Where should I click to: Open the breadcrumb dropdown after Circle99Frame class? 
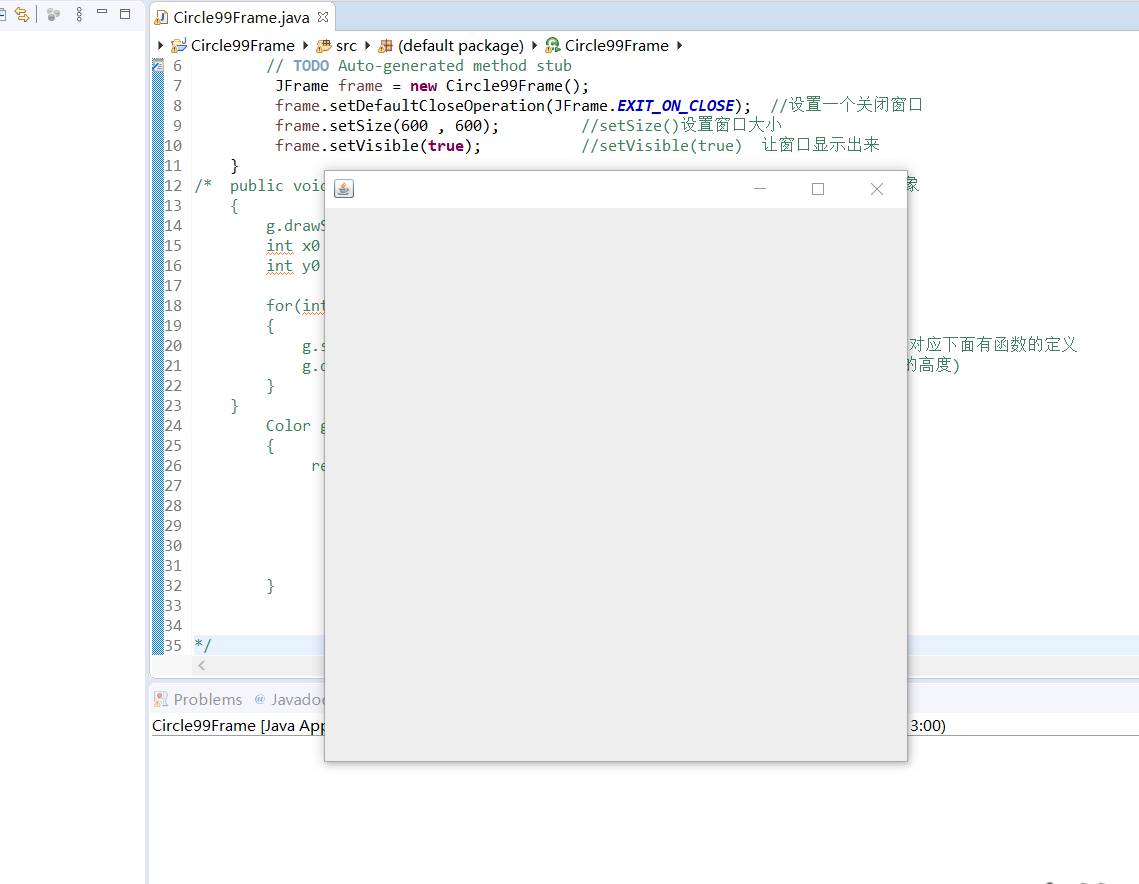678,45
